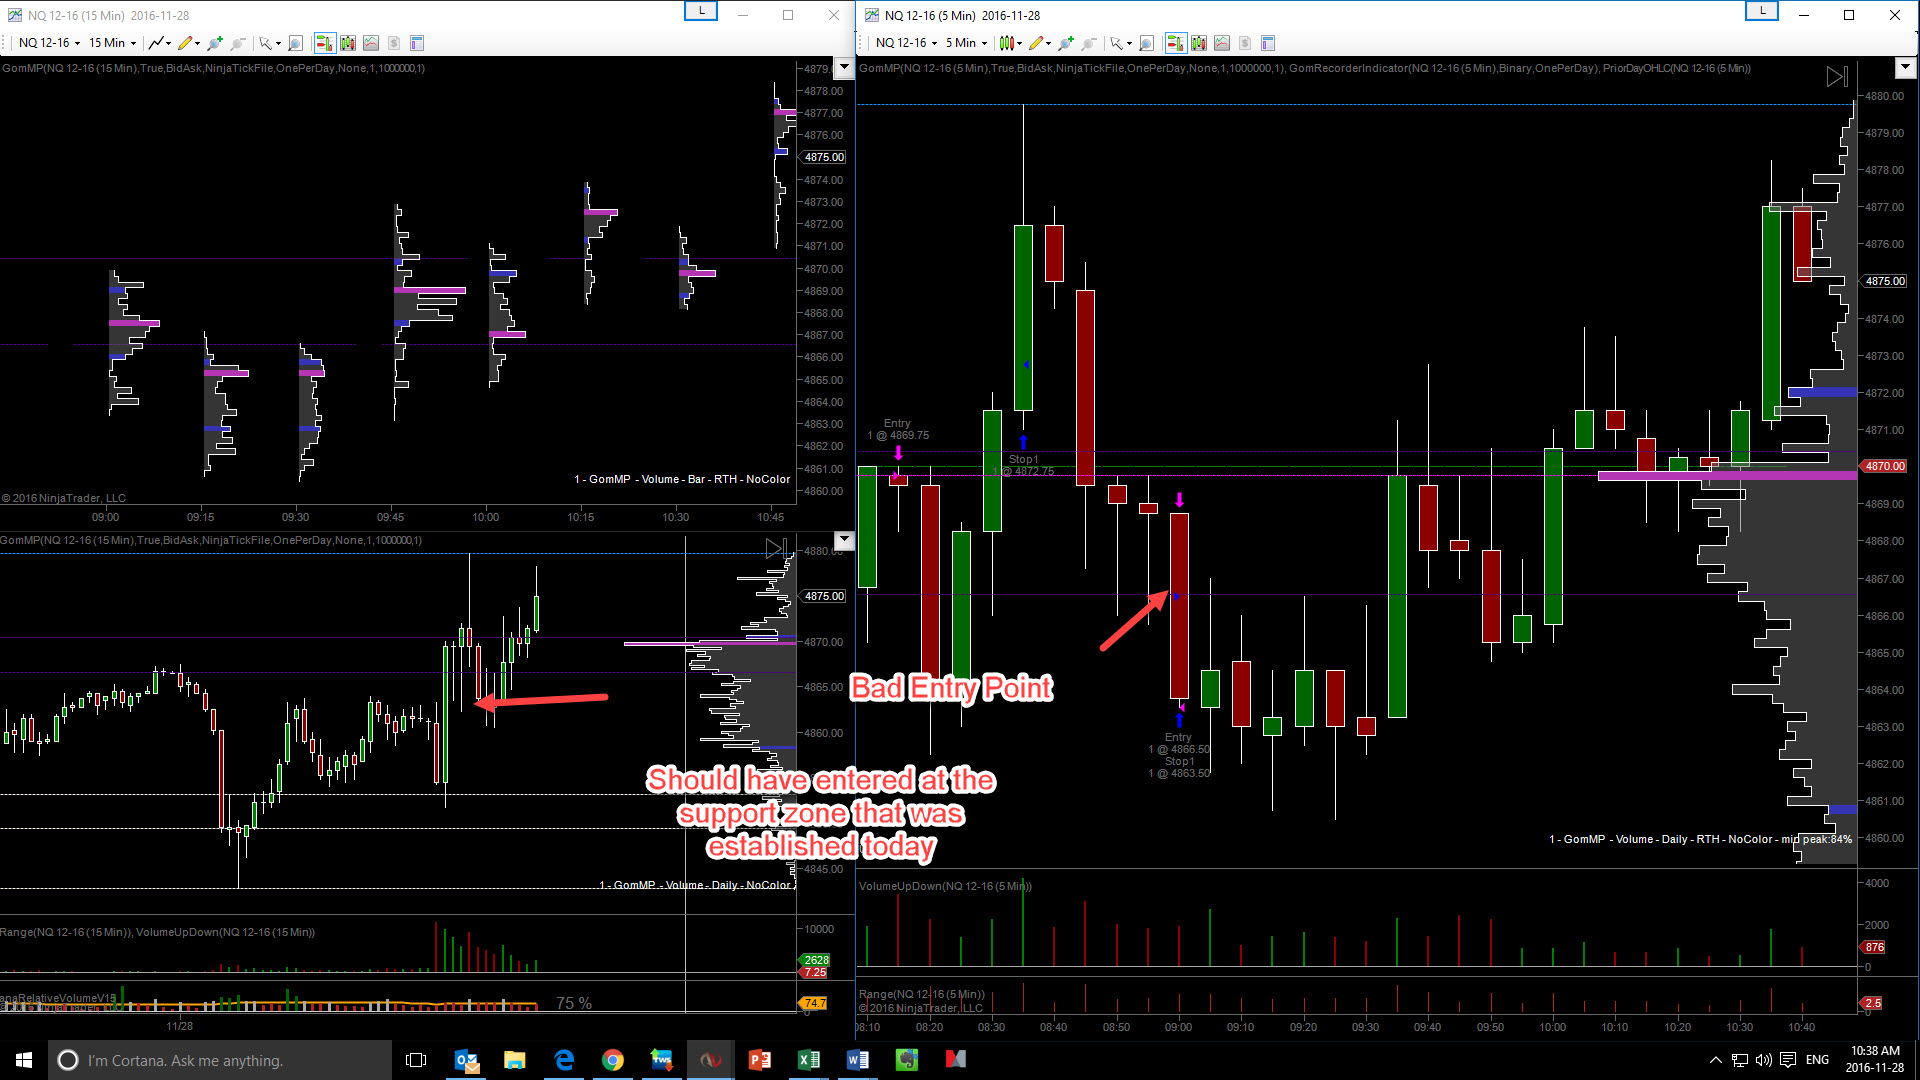1920x1080 pixels.
Task: Open Strategies icon in 5 Min window
Action: (1245, 43)
